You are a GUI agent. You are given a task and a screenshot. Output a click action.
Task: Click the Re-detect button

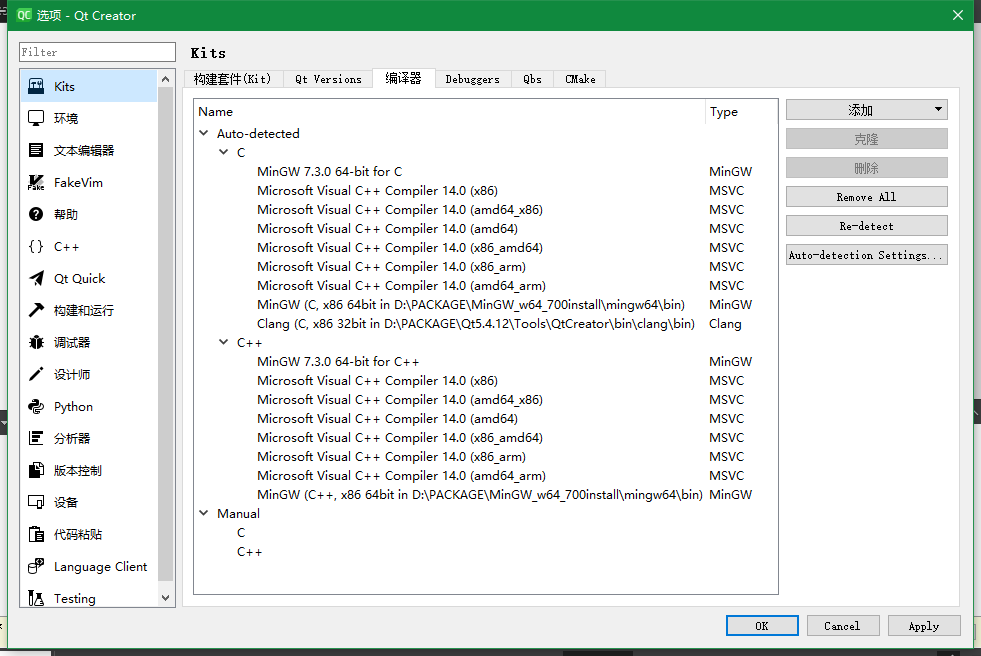tap(866, 225)
